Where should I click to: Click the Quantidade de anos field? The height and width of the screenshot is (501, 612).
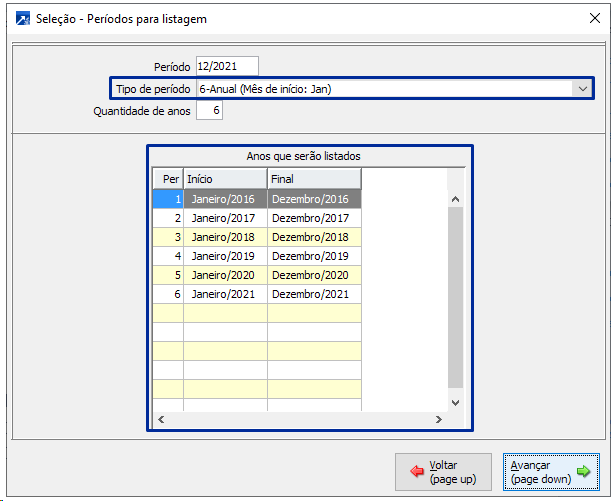[x=210, y=111]
